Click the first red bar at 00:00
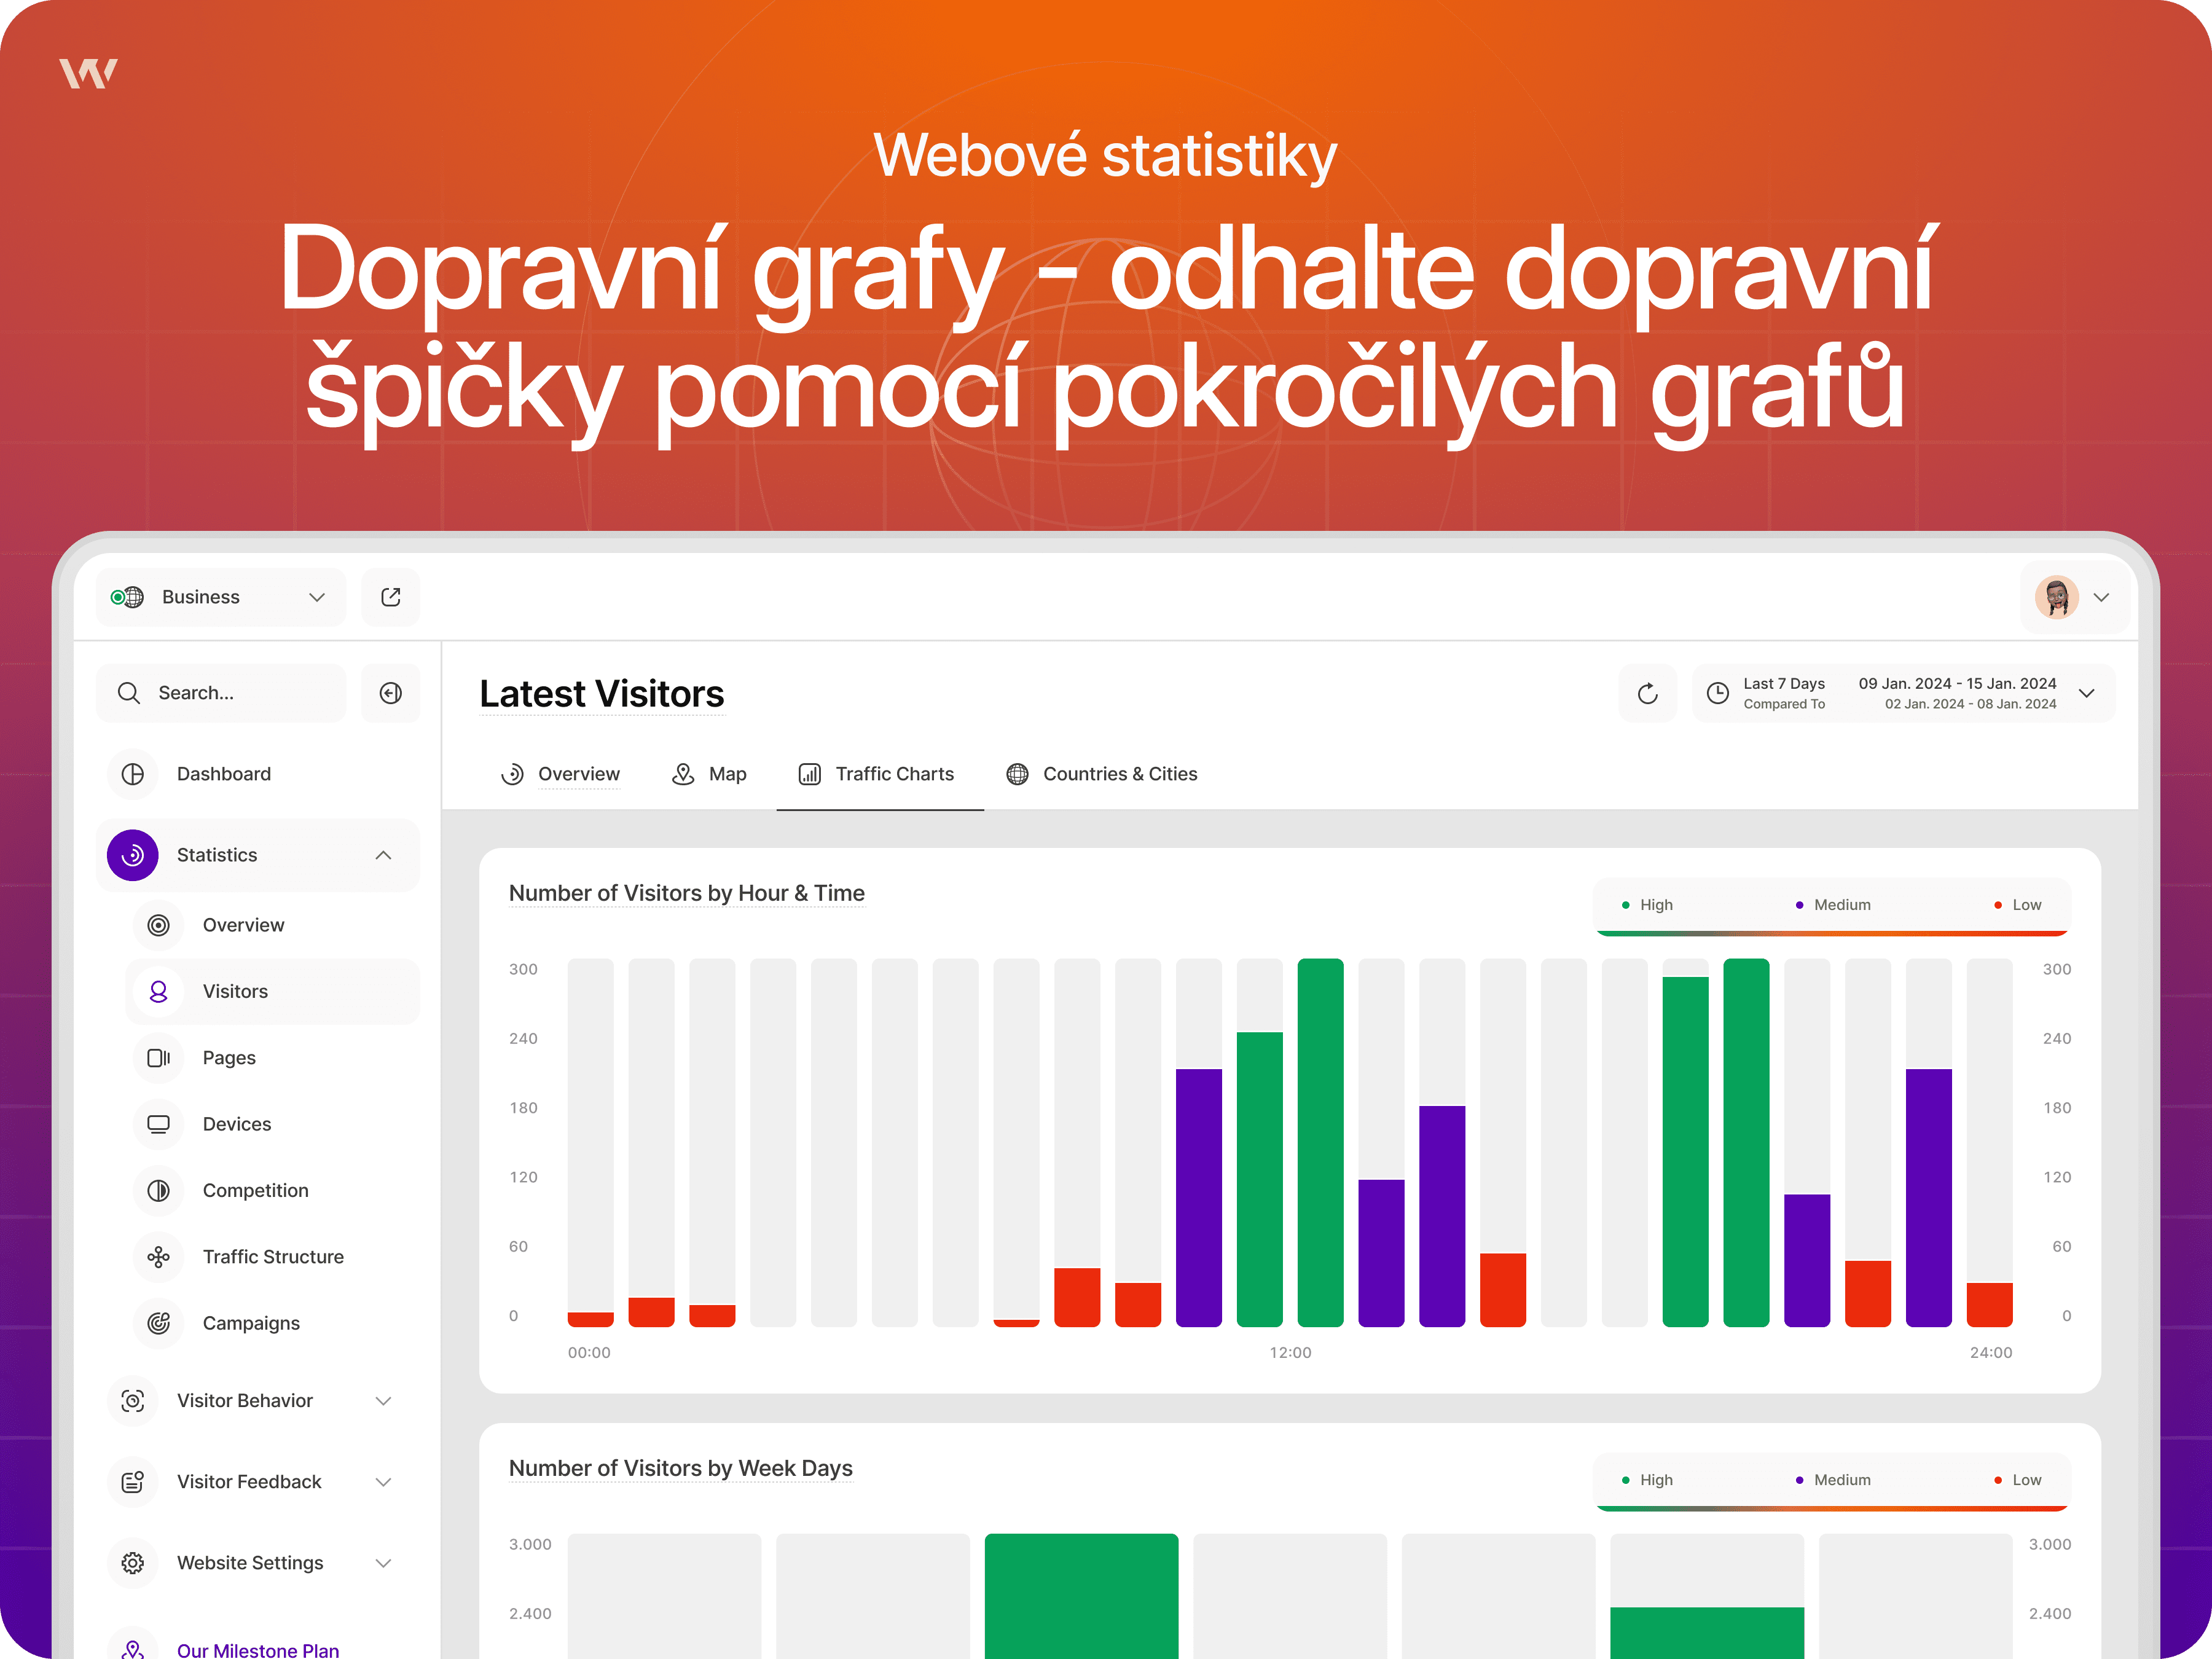The width and height of the screenshot is (2212, 1659). (590, 1320)
